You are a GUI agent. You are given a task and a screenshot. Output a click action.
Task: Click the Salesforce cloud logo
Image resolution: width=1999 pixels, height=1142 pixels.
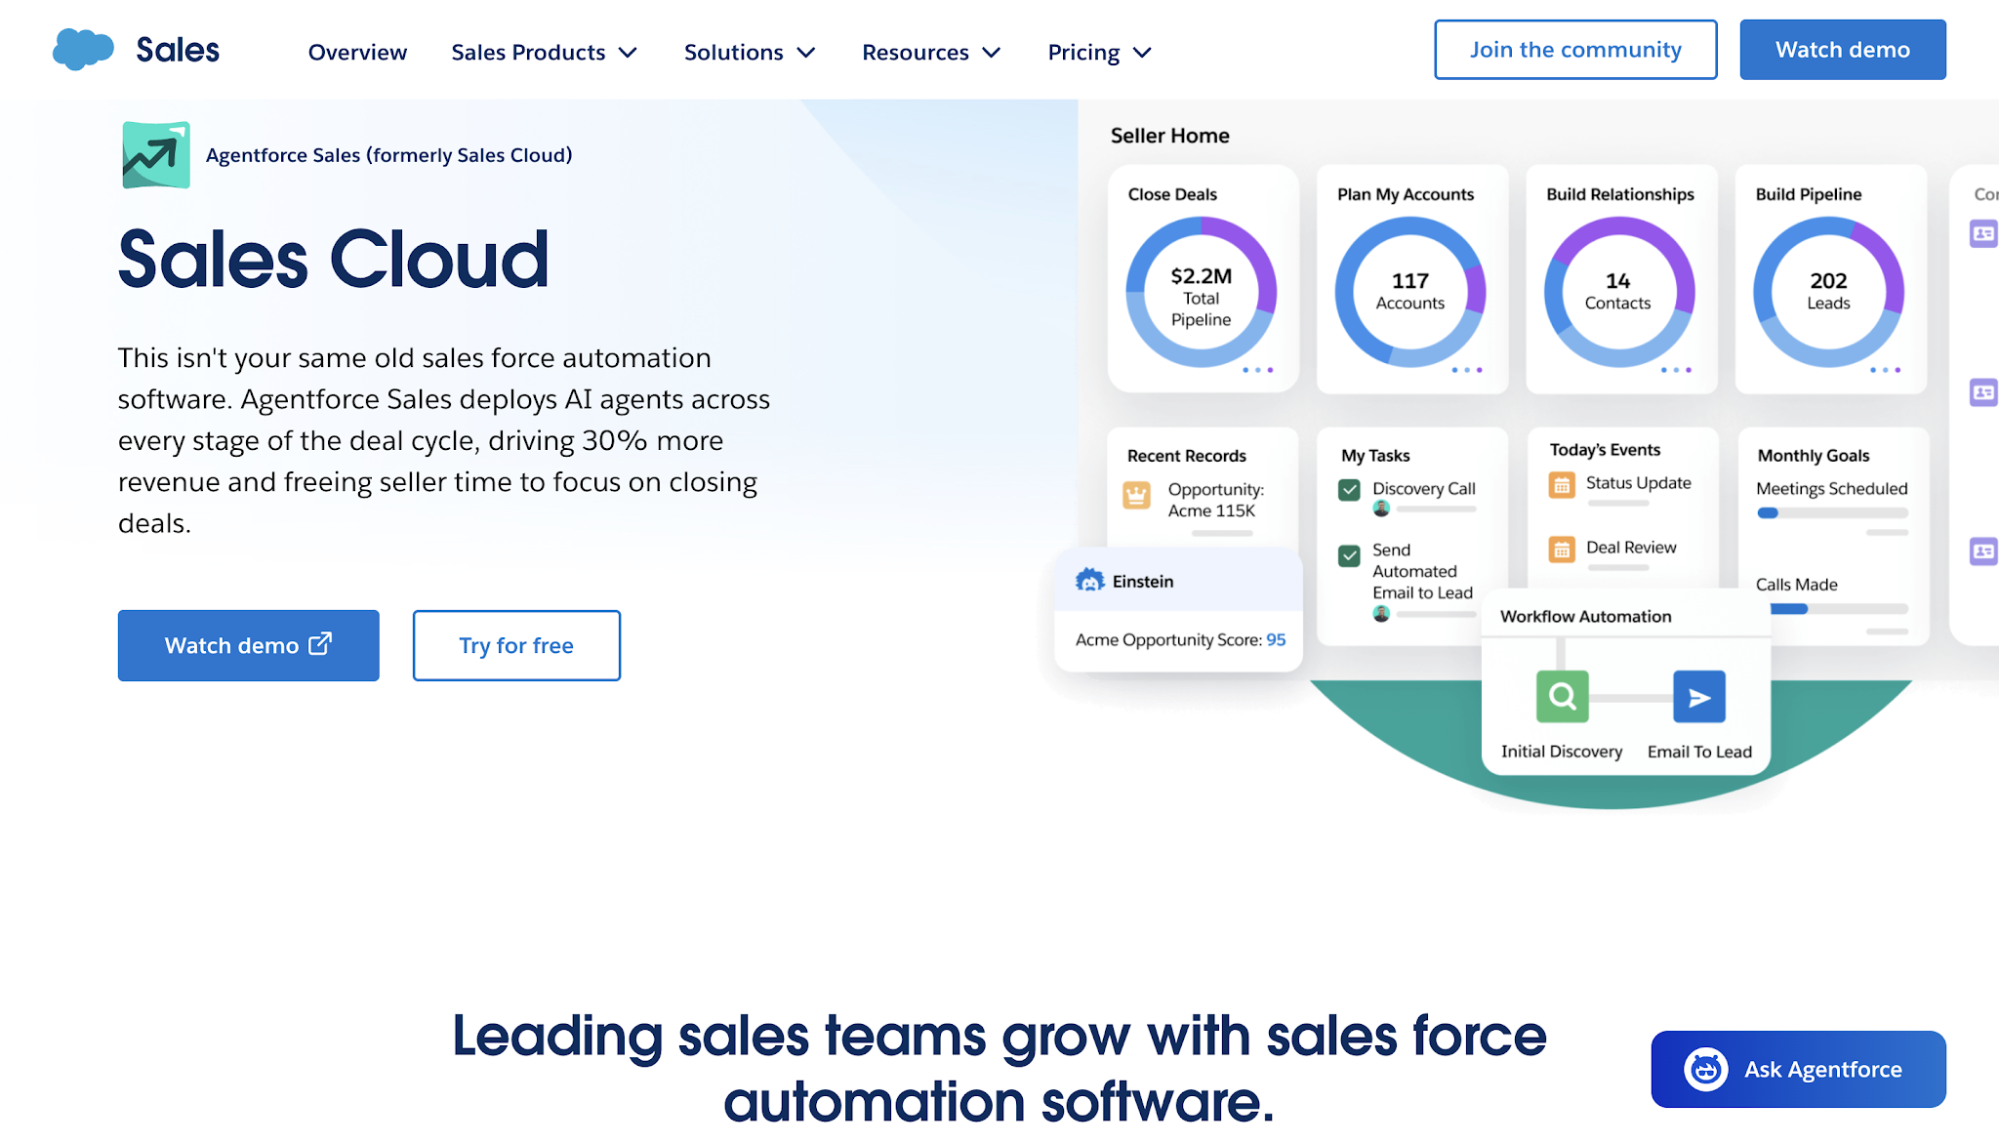[83, 49]
